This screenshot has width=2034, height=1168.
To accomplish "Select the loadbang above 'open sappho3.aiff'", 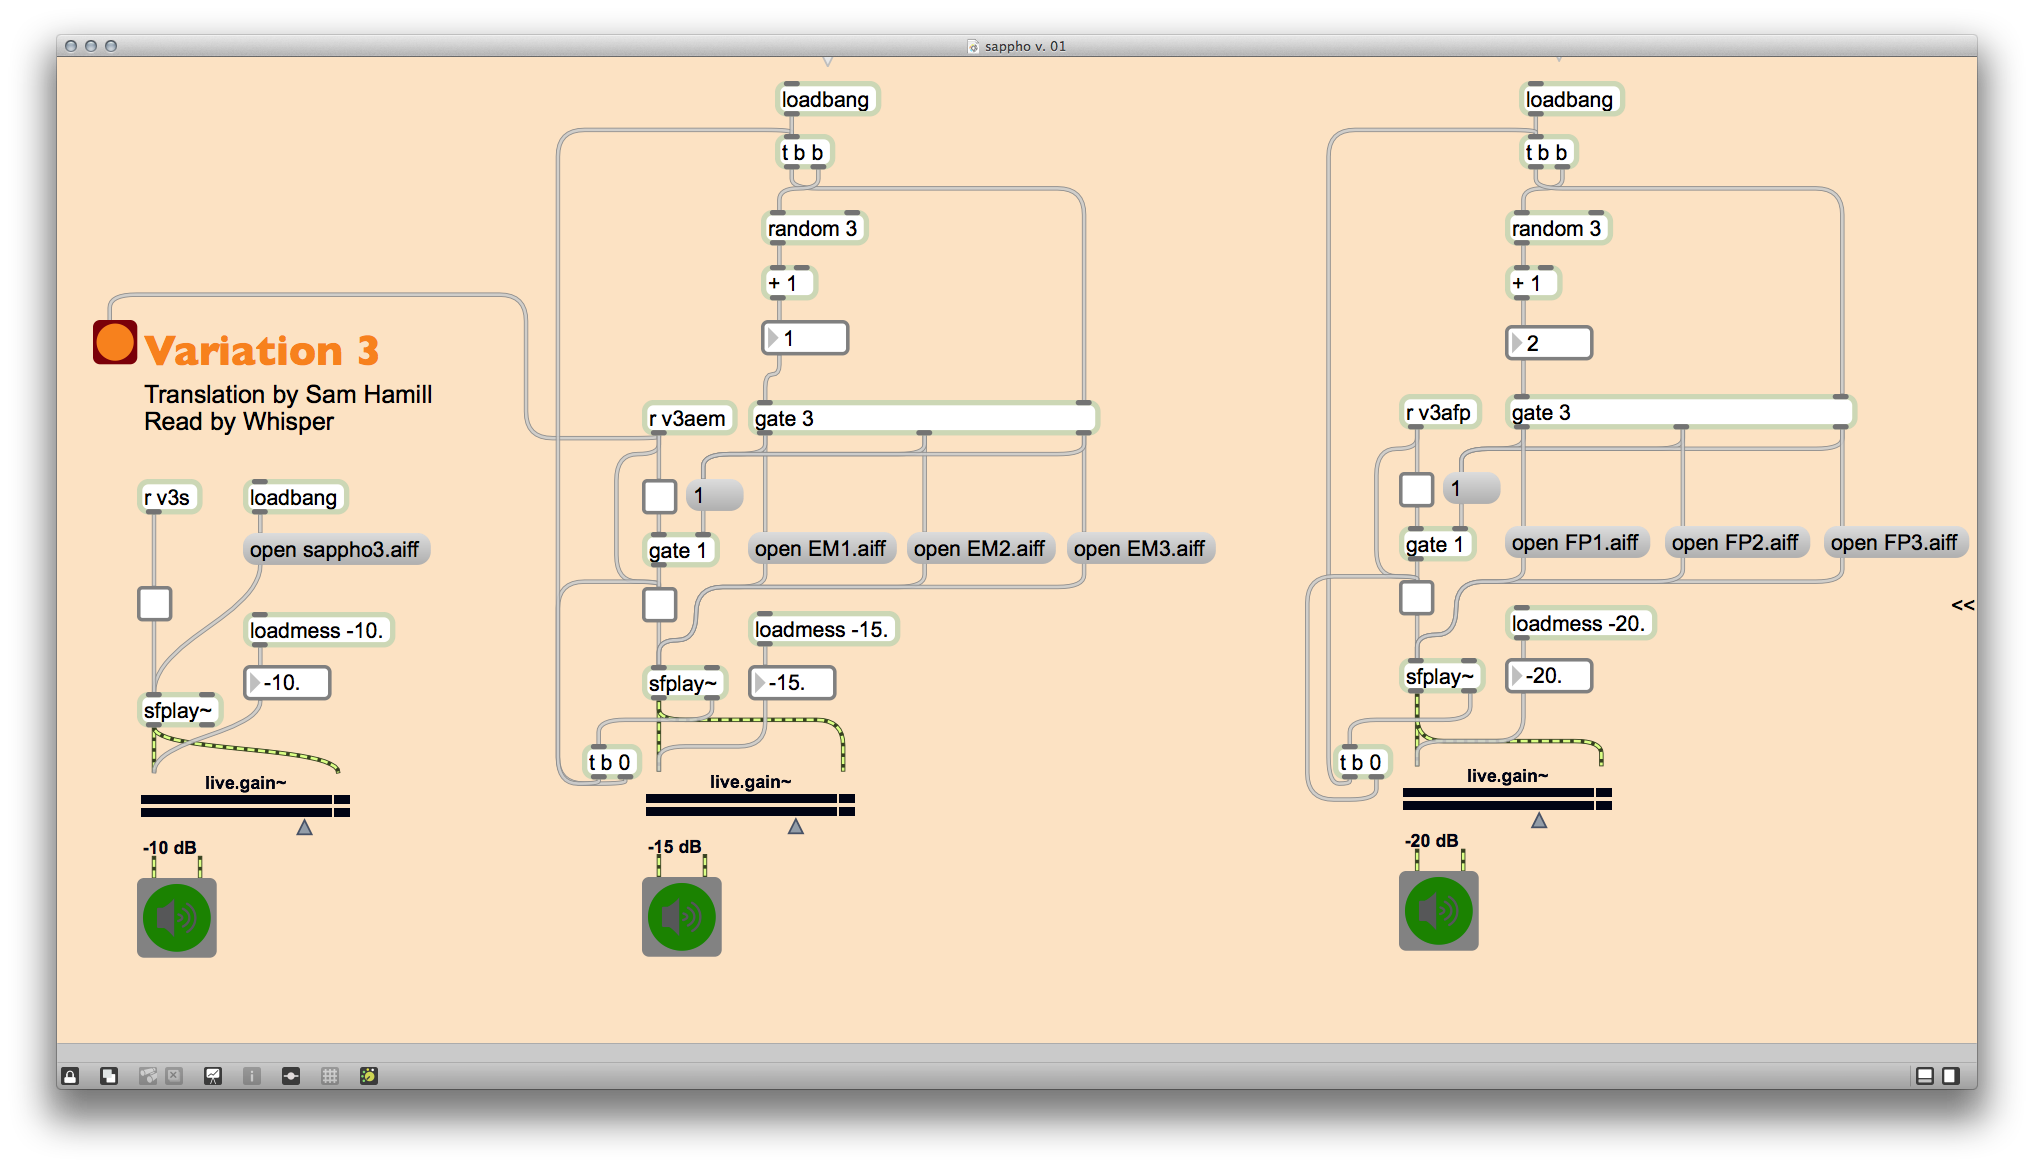I will (294, 498).
